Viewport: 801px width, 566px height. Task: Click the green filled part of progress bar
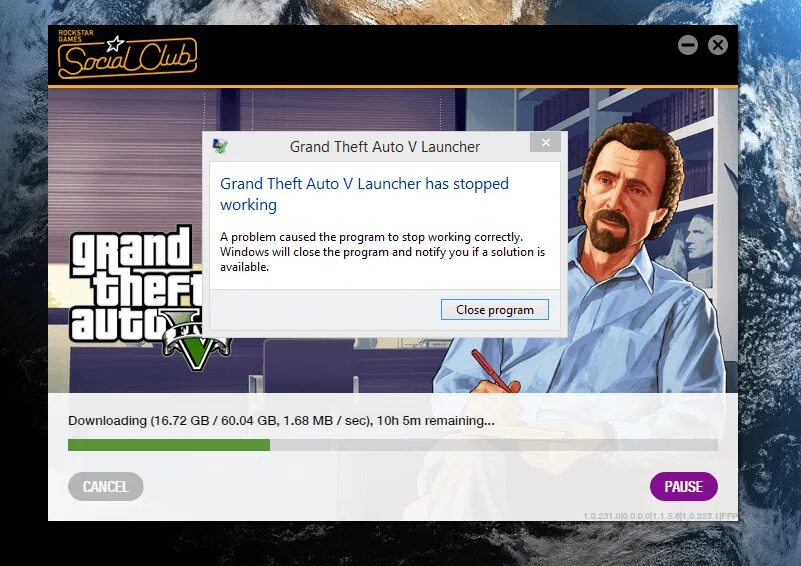169,445
